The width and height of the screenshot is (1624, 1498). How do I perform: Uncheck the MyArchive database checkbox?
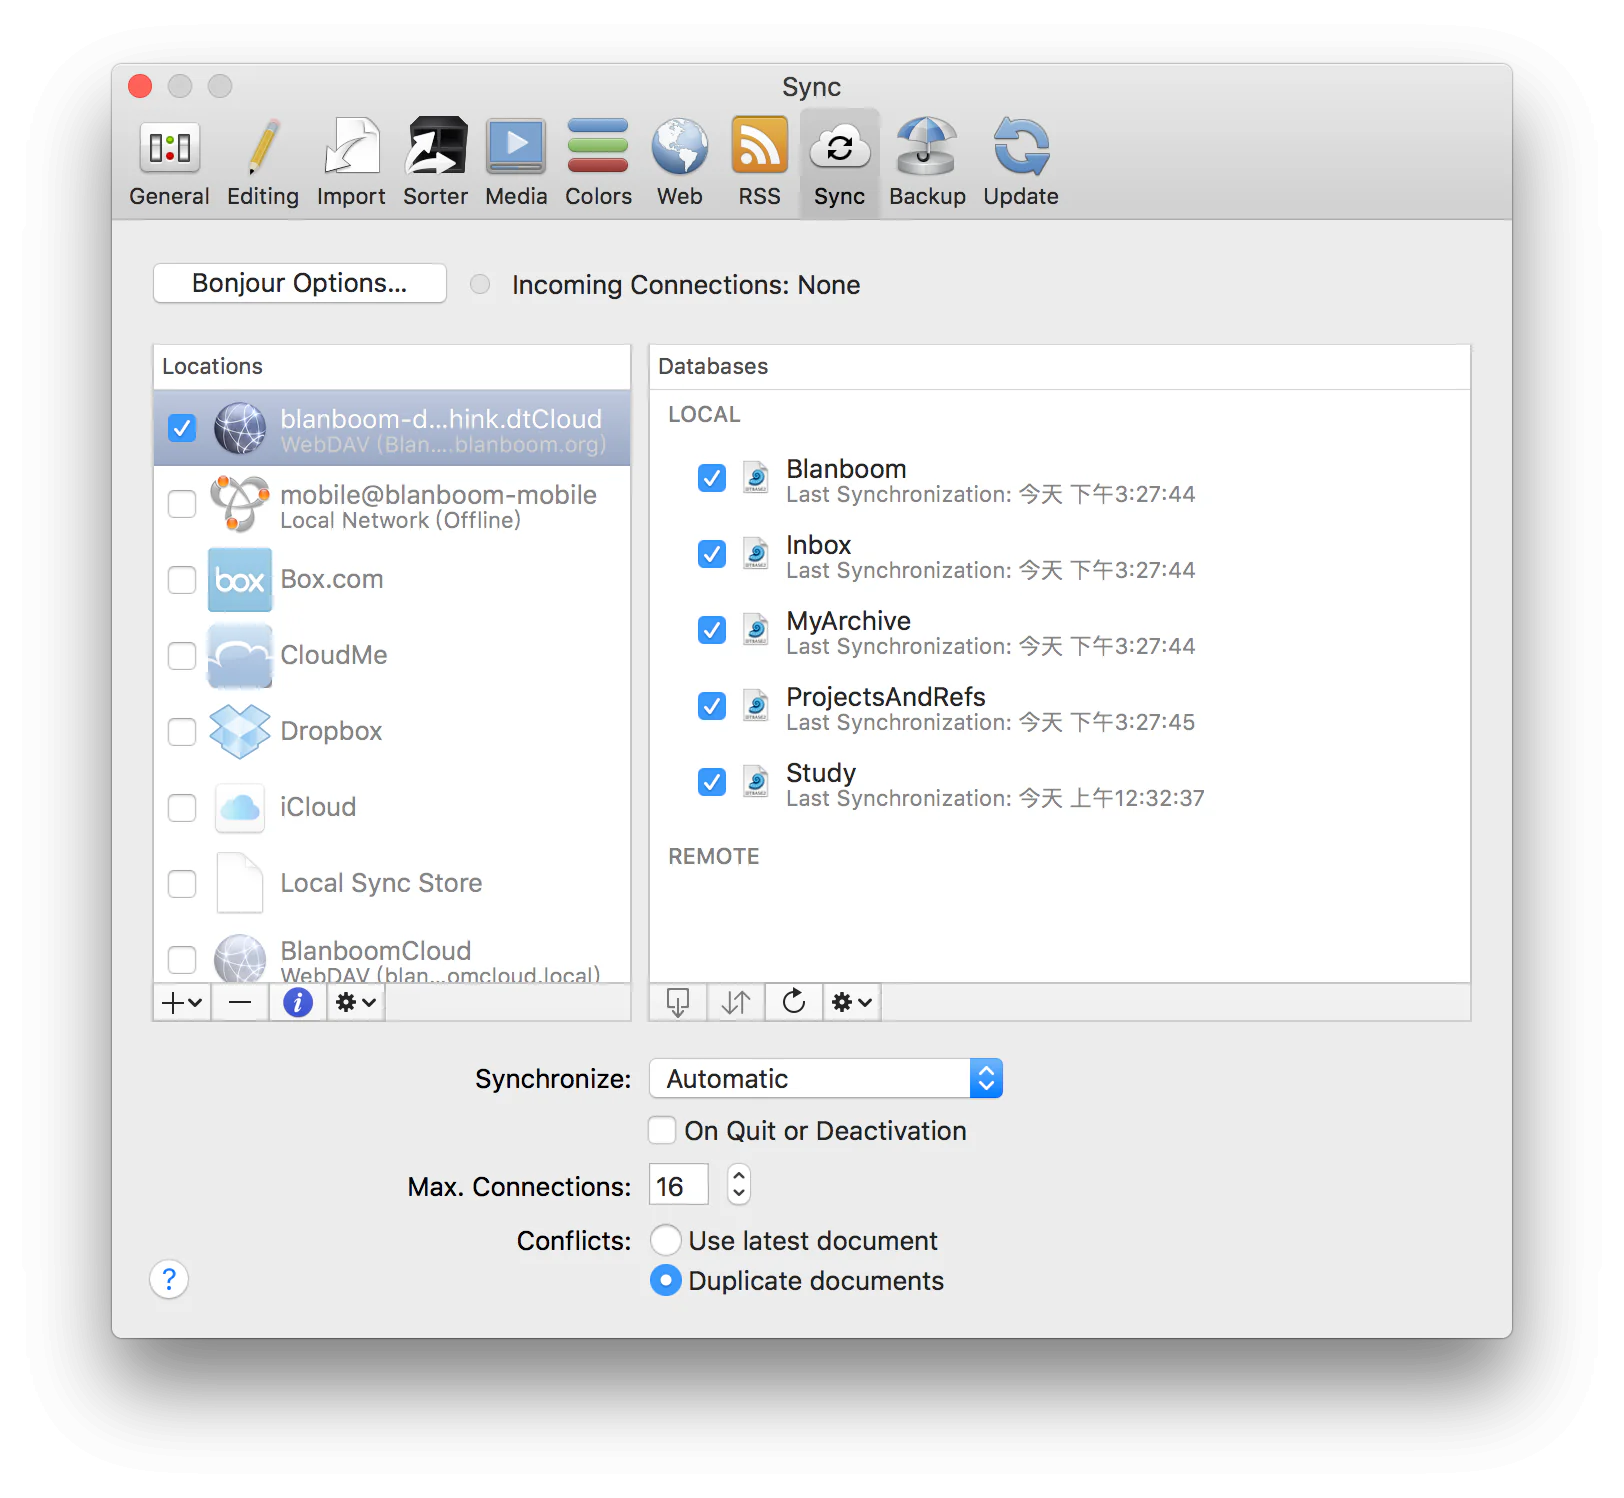pos(712,630)
